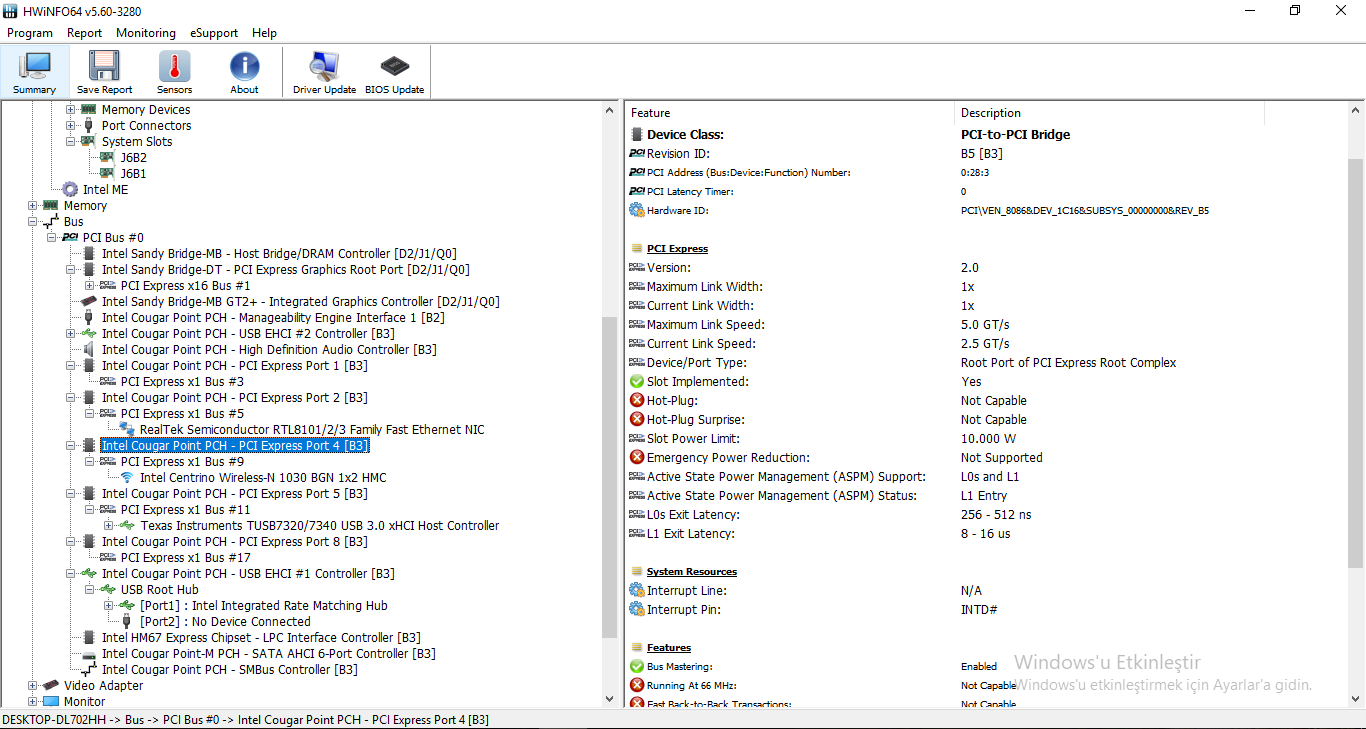Click the Interrupt Line gear icon
Image resolution: width=1366 pixels, height=729 pixels.
click(637, 590)
